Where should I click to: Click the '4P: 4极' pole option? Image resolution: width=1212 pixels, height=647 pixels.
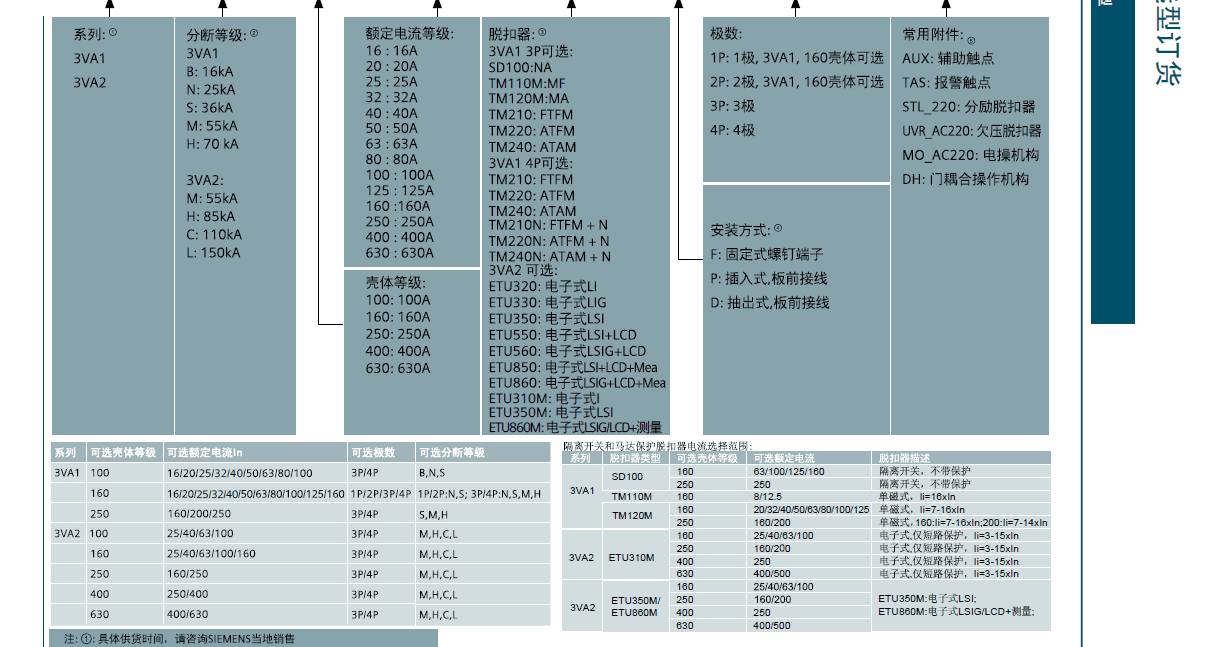point(733,130)
